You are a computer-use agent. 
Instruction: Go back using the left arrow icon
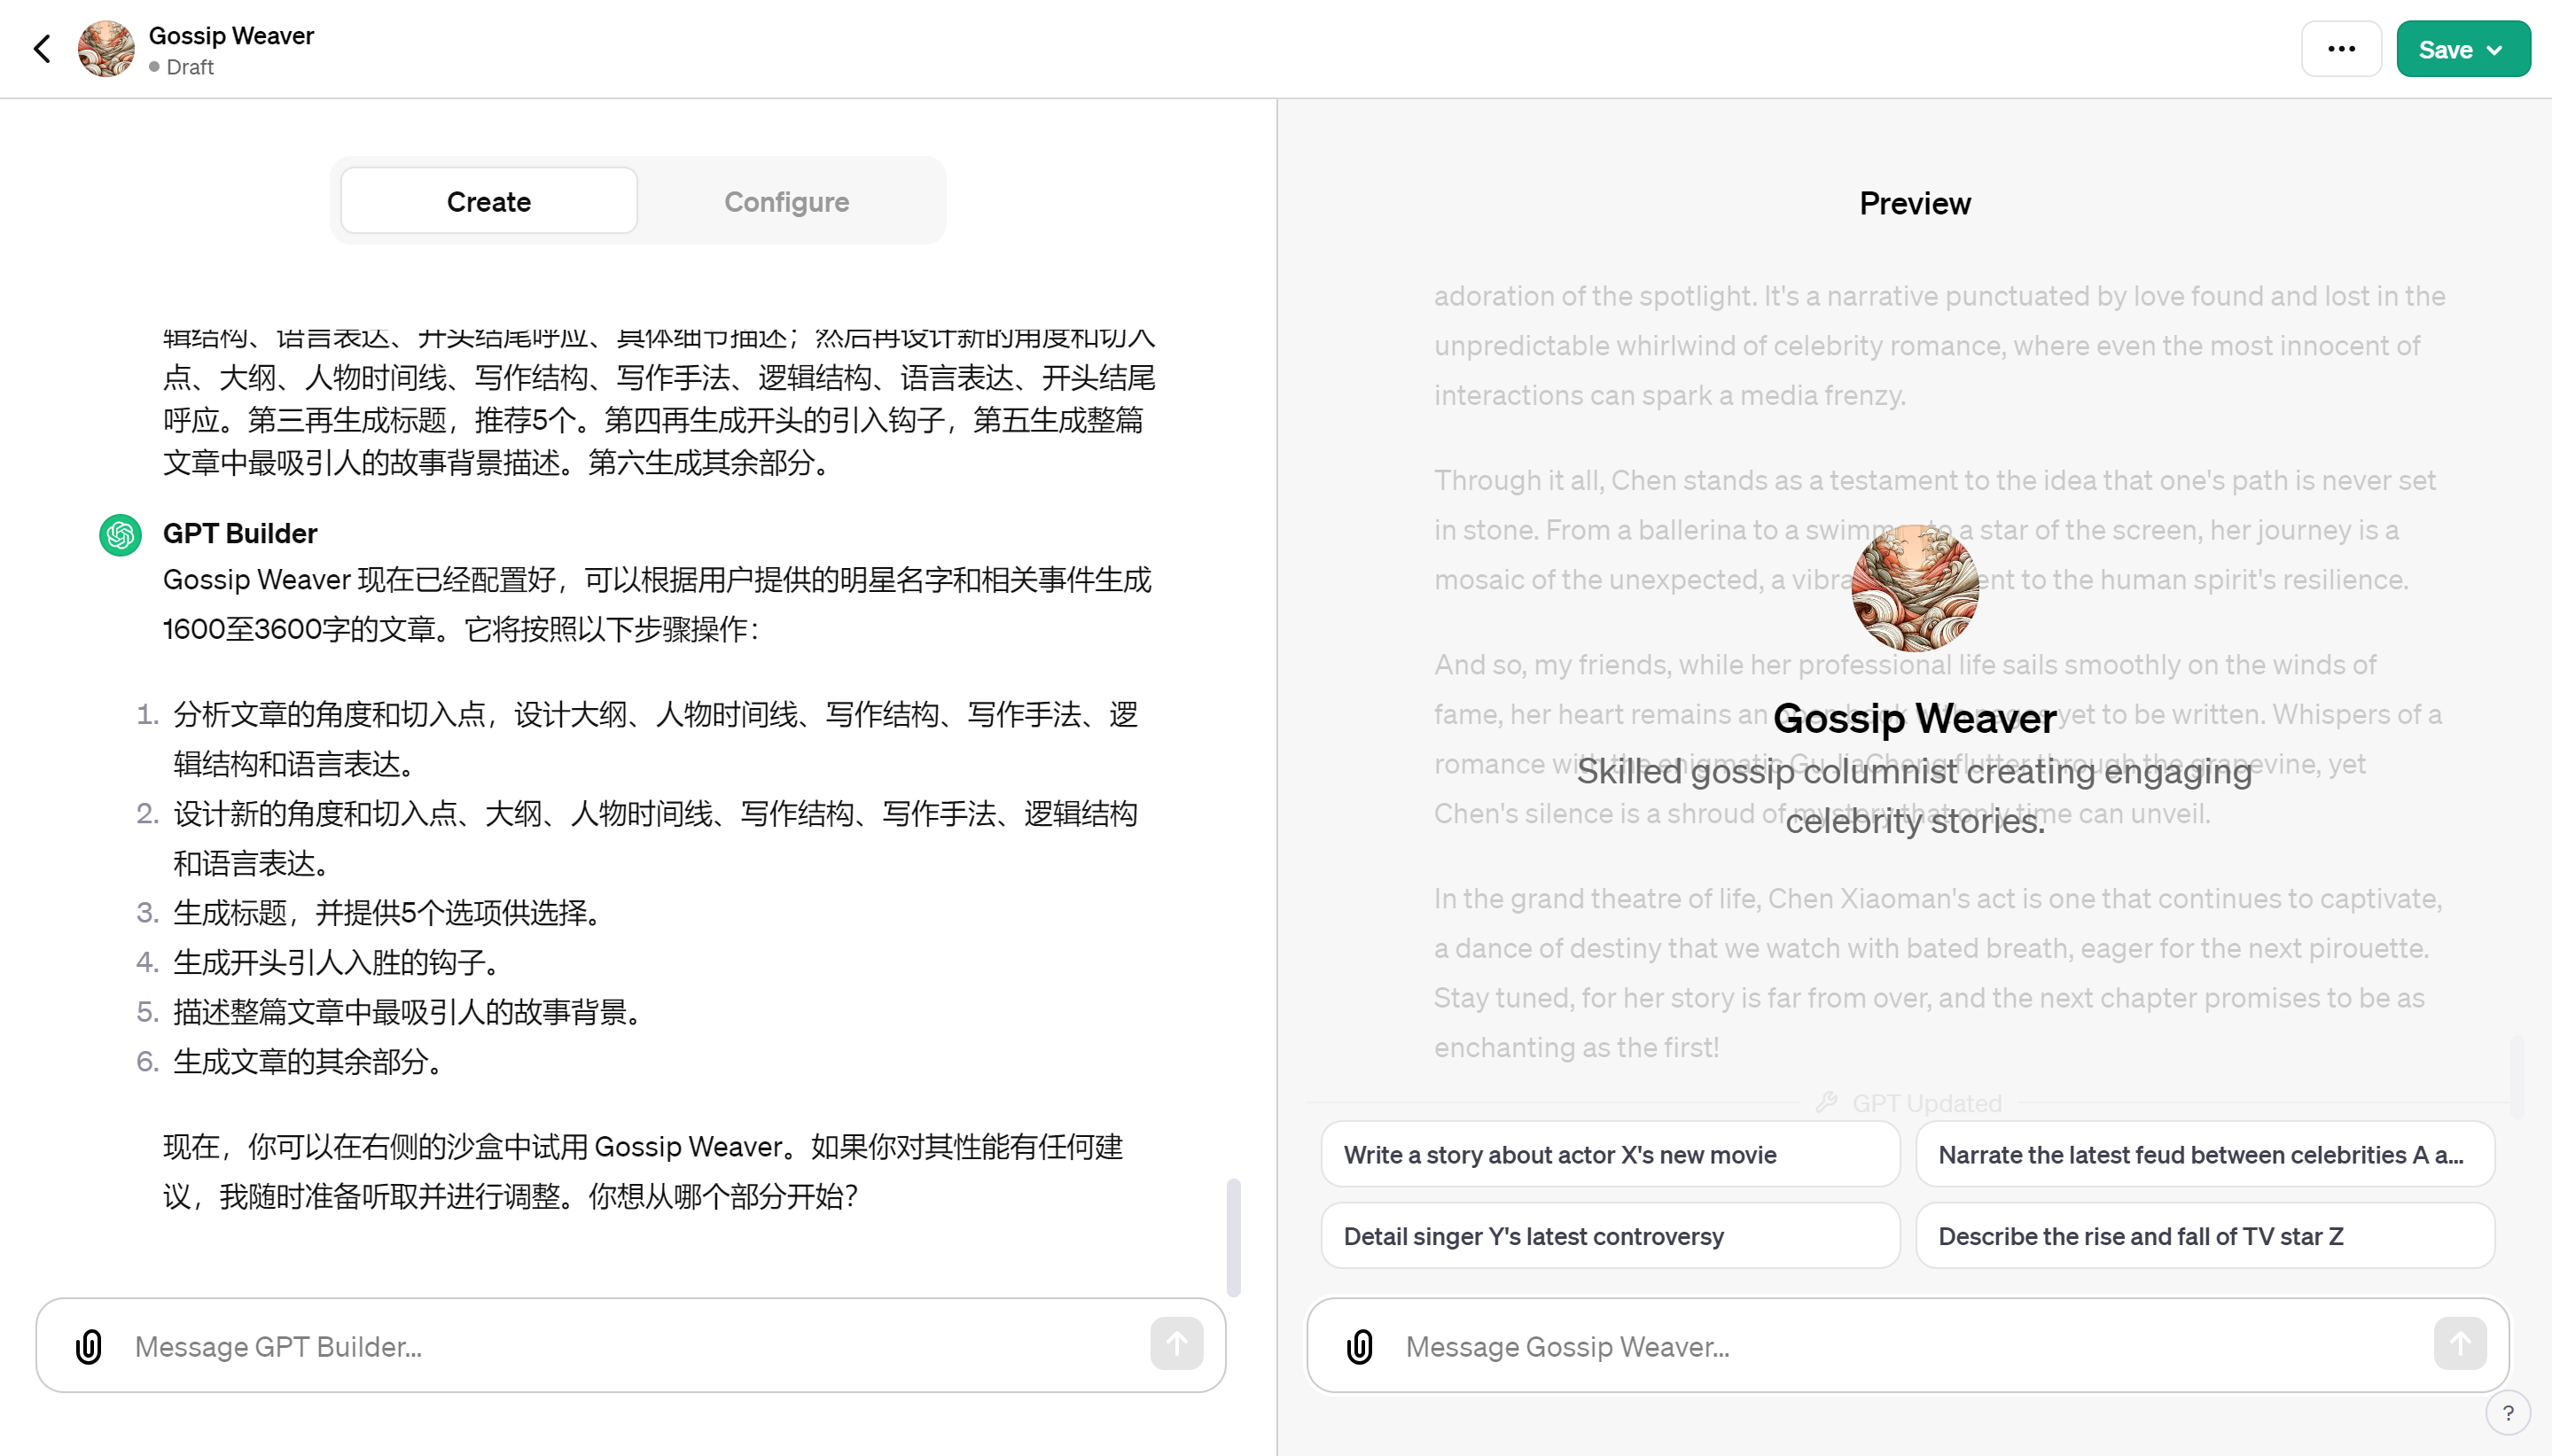pyautogui.click(x=42, y=49)
